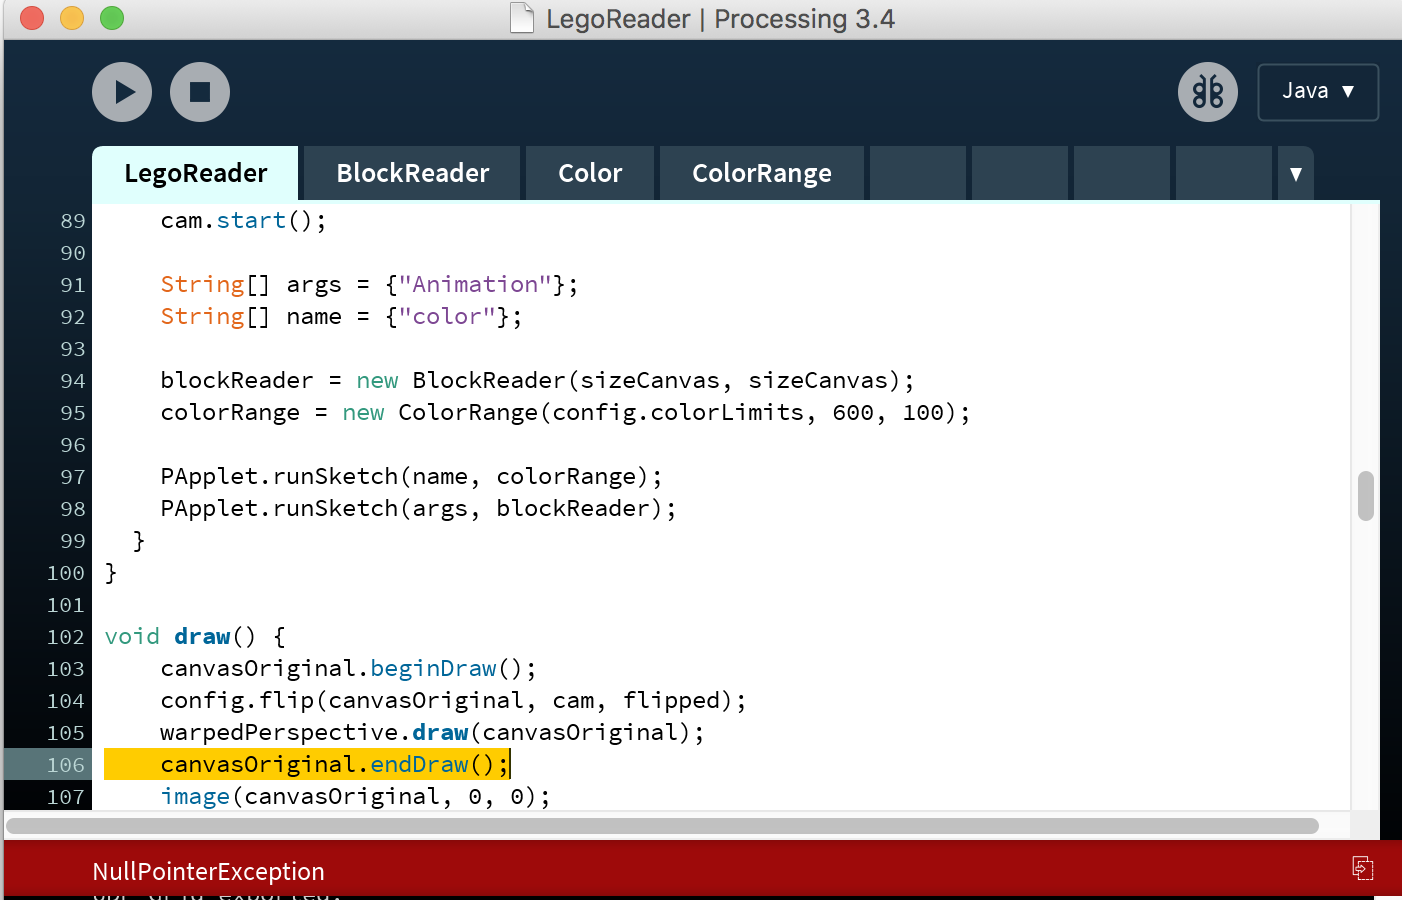The height and width of the screenshot is (900, 1402).
Task: Switch to the LegoReader tab
Action: (195, 173)
